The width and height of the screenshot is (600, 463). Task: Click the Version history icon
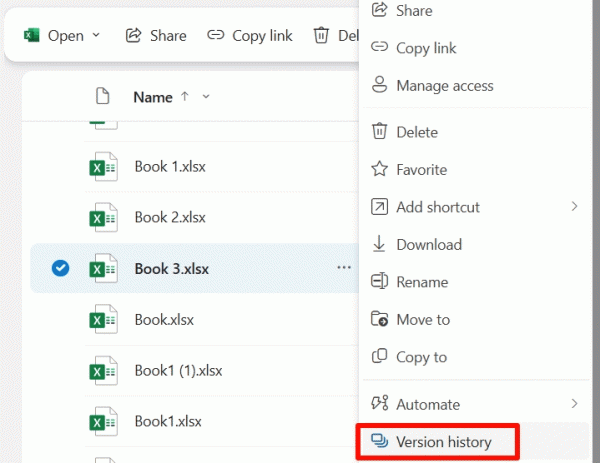(379, 441)
